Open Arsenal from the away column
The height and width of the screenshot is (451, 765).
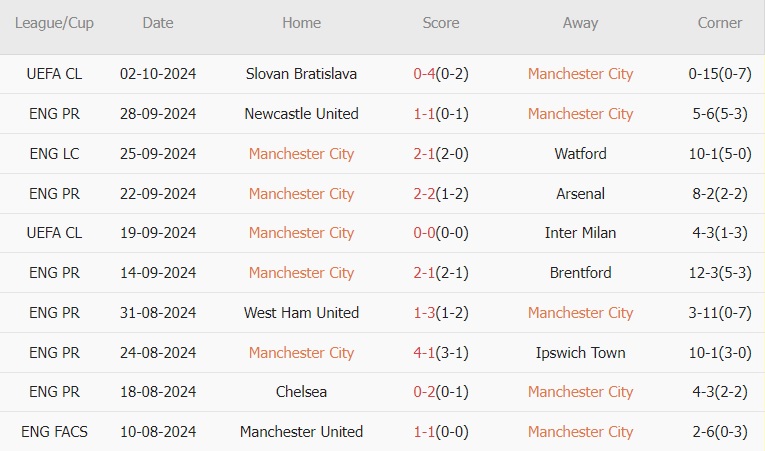tap(580, 194)
